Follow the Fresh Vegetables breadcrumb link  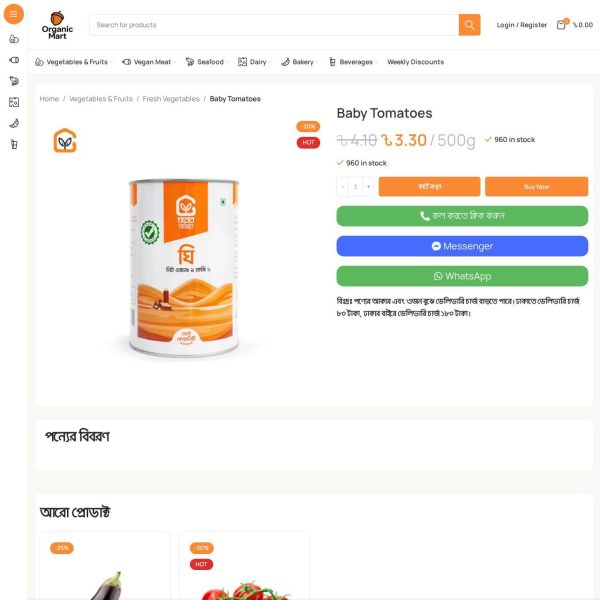click(171, 99)
